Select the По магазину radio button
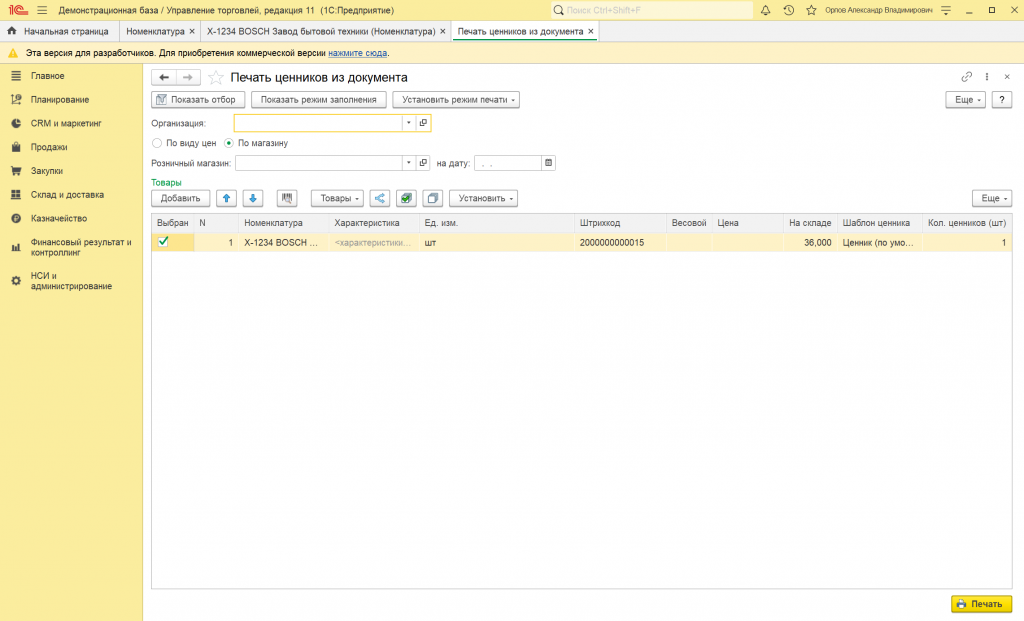Image resolution: width=1024 pixels, height=621 pixels. coord(229,143)
